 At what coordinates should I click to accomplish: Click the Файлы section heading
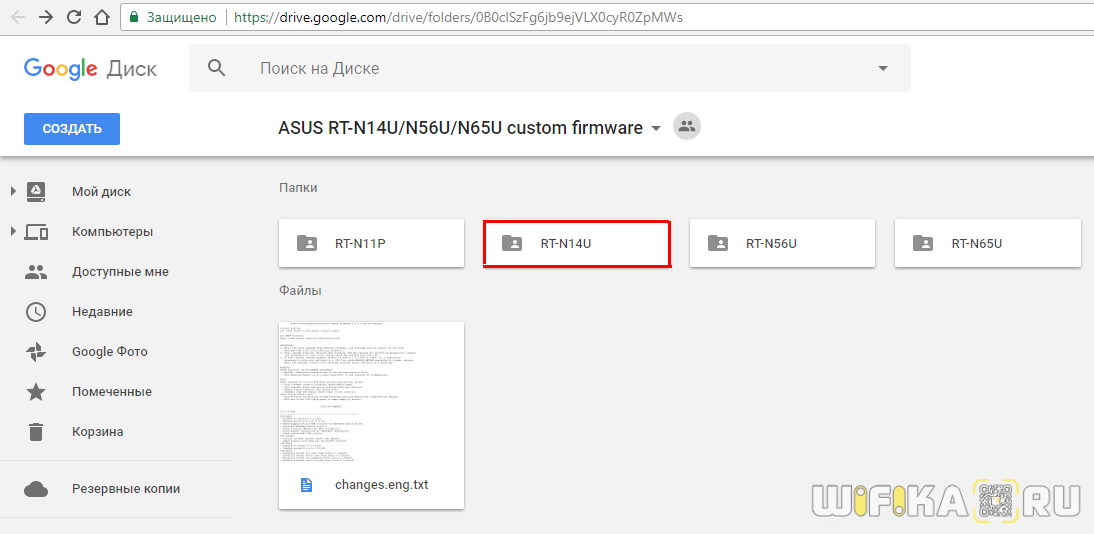(300, 290)
